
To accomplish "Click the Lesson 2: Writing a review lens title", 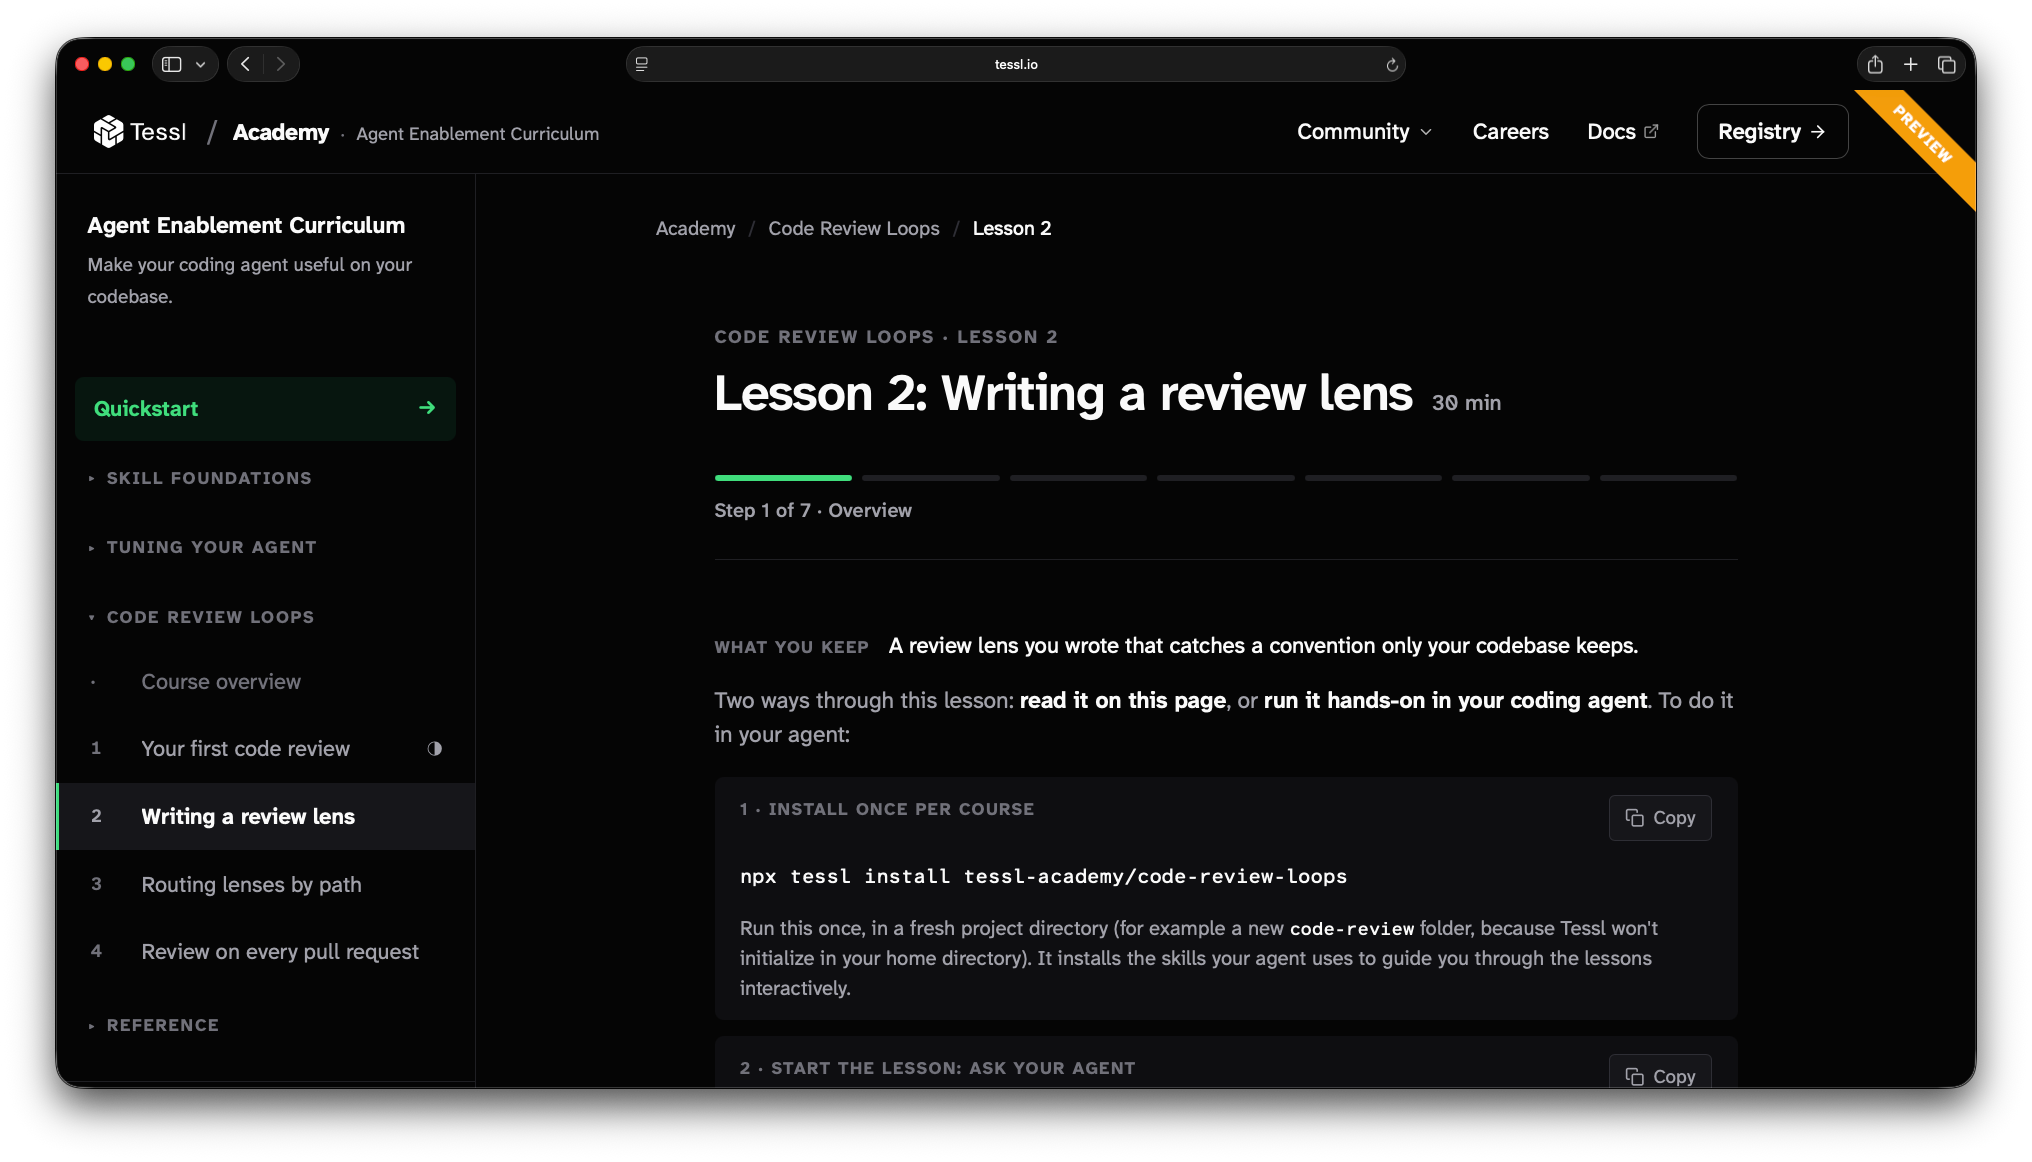I will click(x=1063, y=393).
